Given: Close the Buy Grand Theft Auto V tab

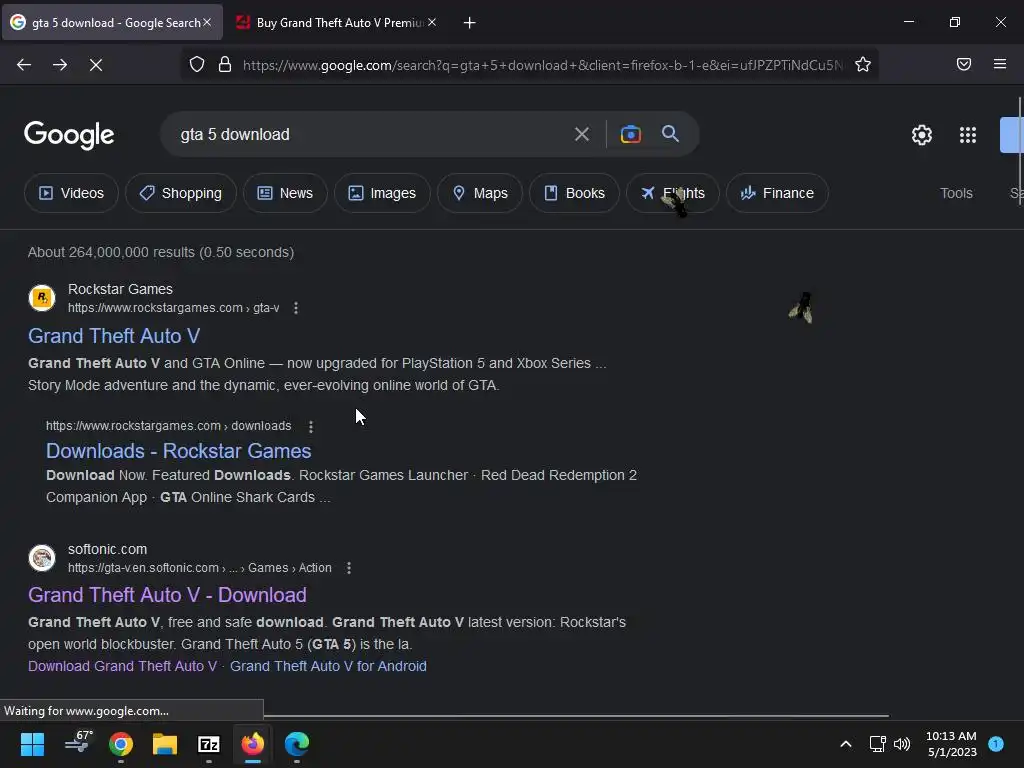Looking at the screenshot, I should coord(432,22).
